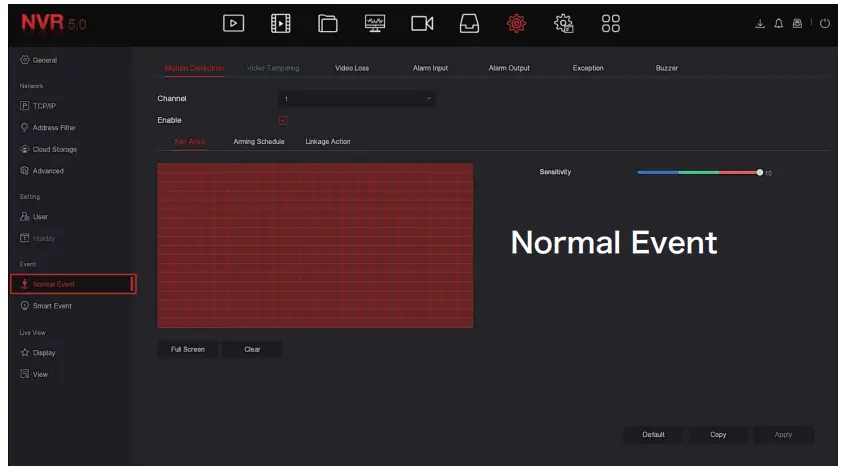Select the Arming Schedule sub-tab
This screenshot has height=475, width=844.
pyautogui.click(x=259, y=142)
